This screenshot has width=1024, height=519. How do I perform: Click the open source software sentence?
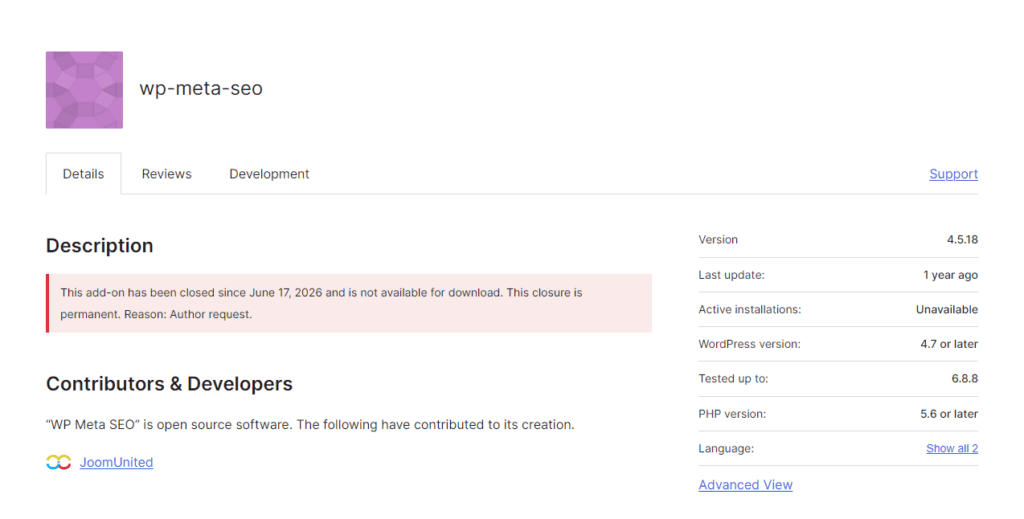310,424
